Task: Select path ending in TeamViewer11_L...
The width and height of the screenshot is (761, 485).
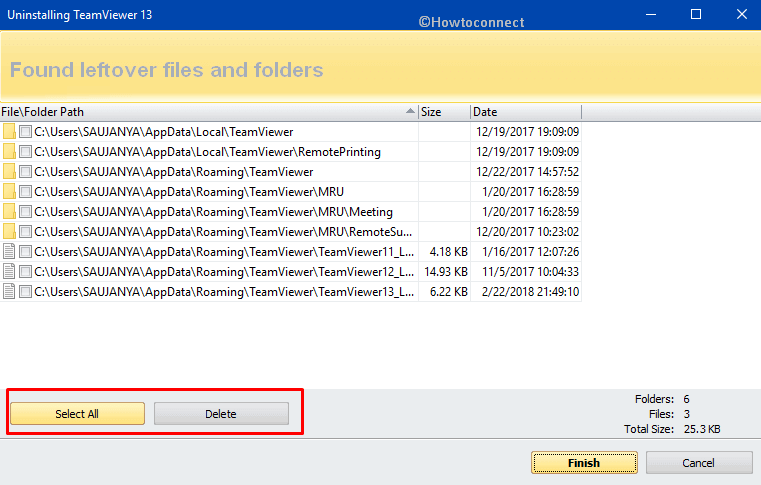Action: 224,251
